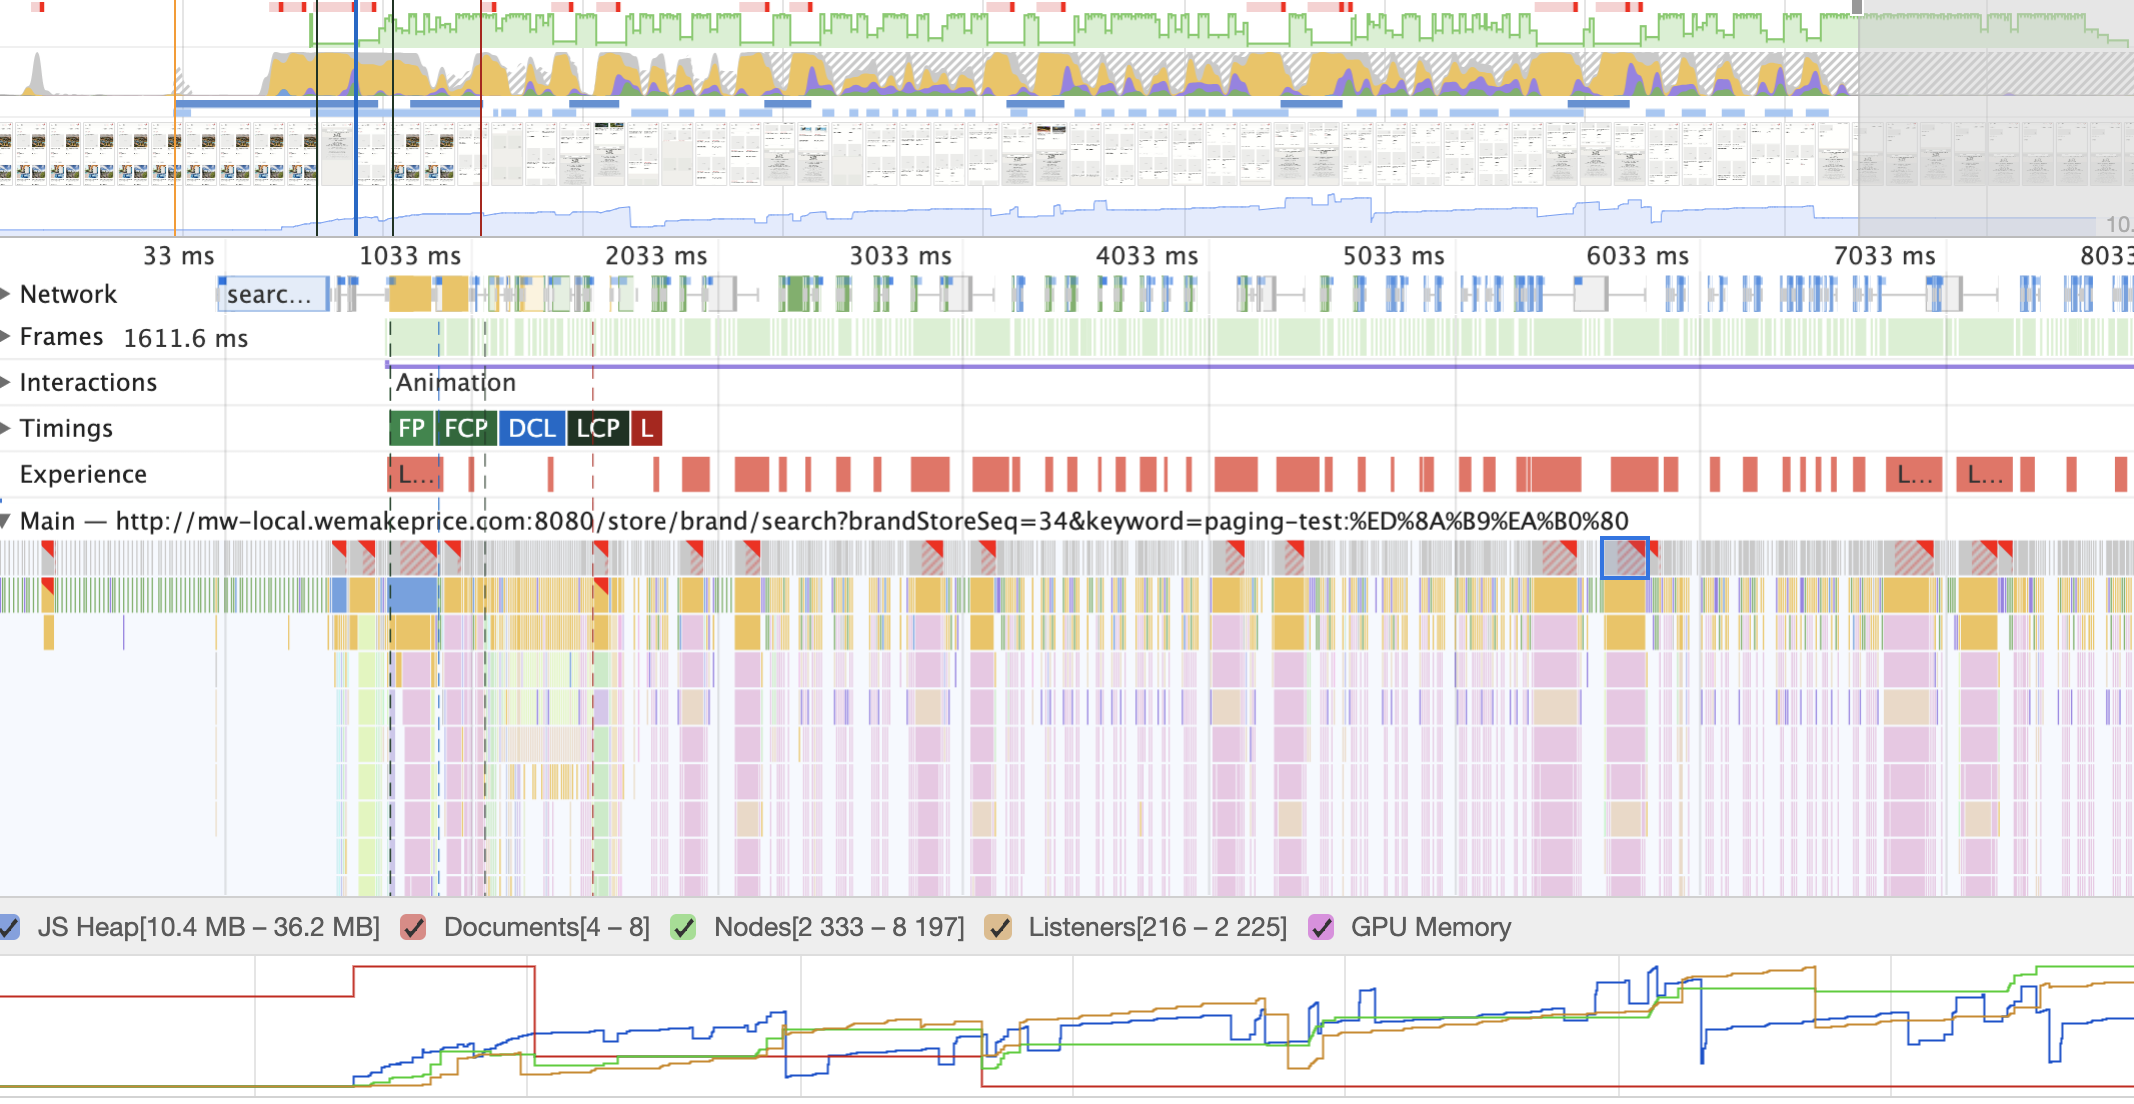Click the blue-outlined selected task in Main
The width and height of the screenshot is (2134, 1104).
click(1624, 558)
